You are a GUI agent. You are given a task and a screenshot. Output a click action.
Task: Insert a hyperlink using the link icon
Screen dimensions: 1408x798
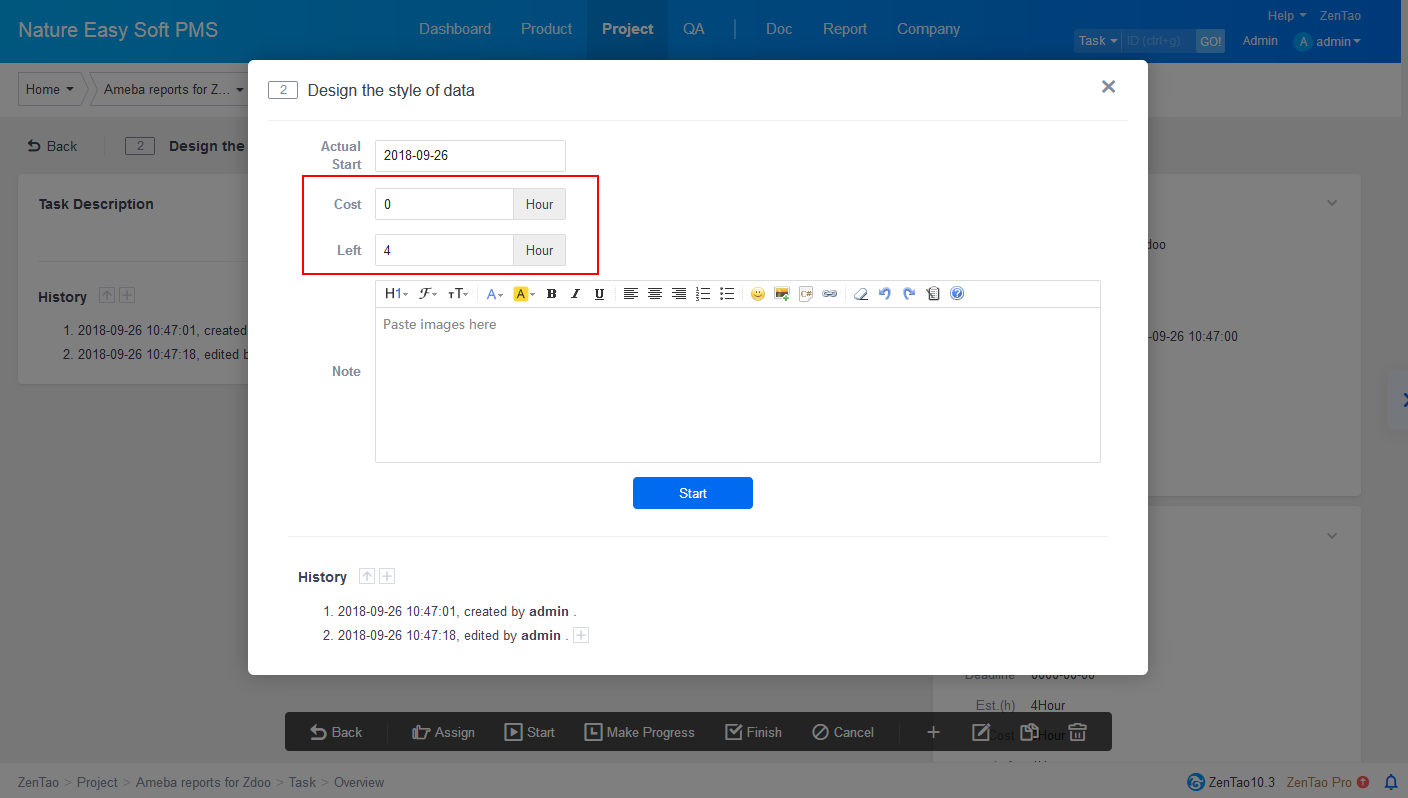[830, 294]
